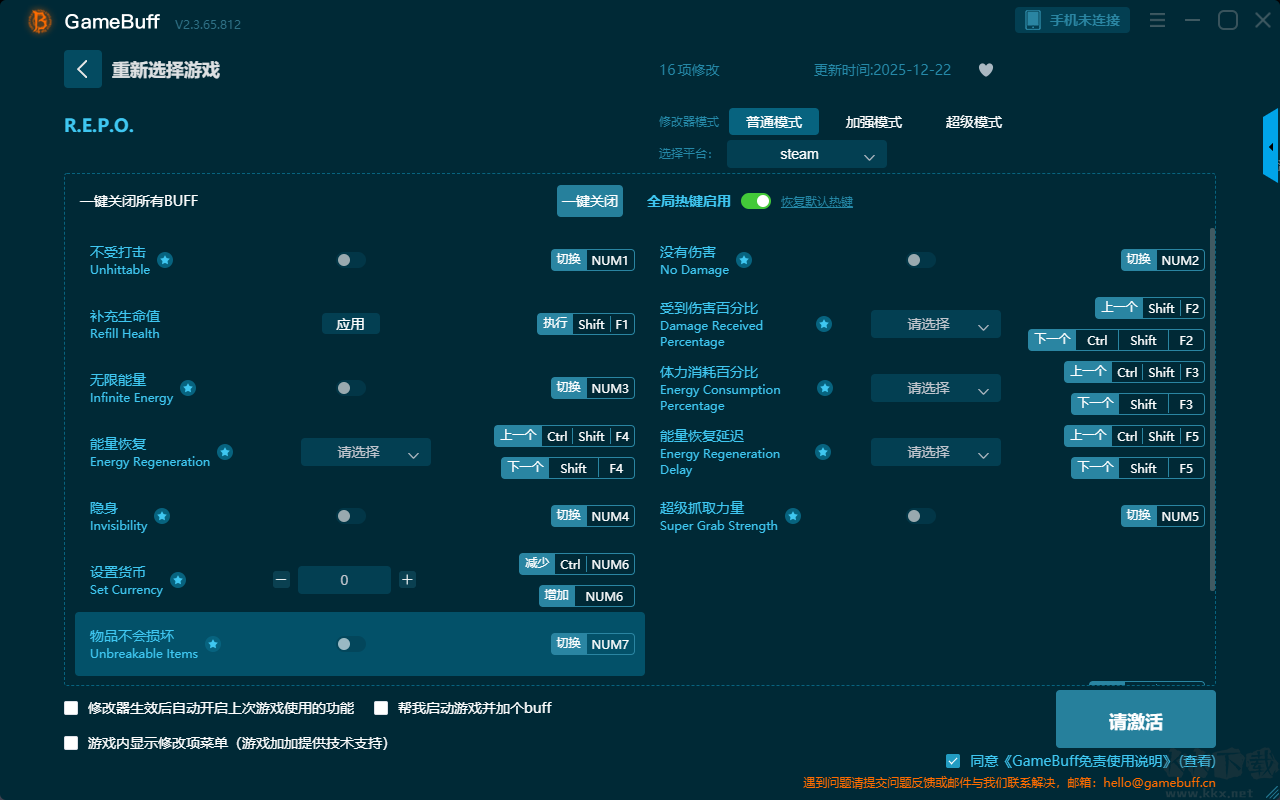The width and height of the screenshot is (1280, 800).
Task: Click the NUM5 hotkey for Super Grab Strength
Action: (1163, 516)
